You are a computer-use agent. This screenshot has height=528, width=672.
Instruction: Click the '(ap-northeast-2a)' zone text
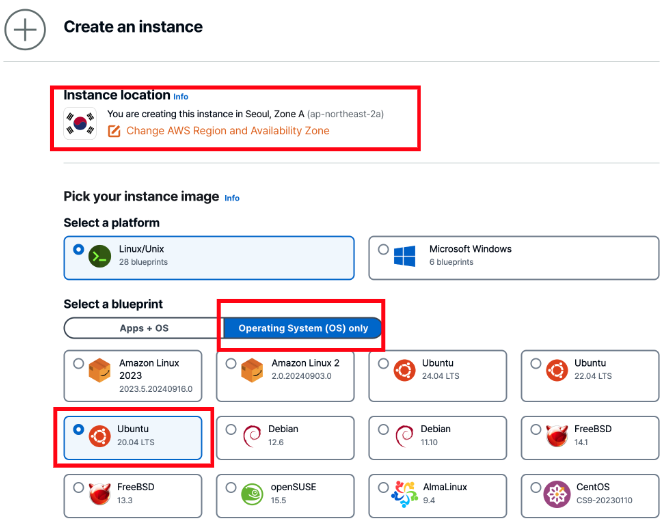[x=345, y=114]
